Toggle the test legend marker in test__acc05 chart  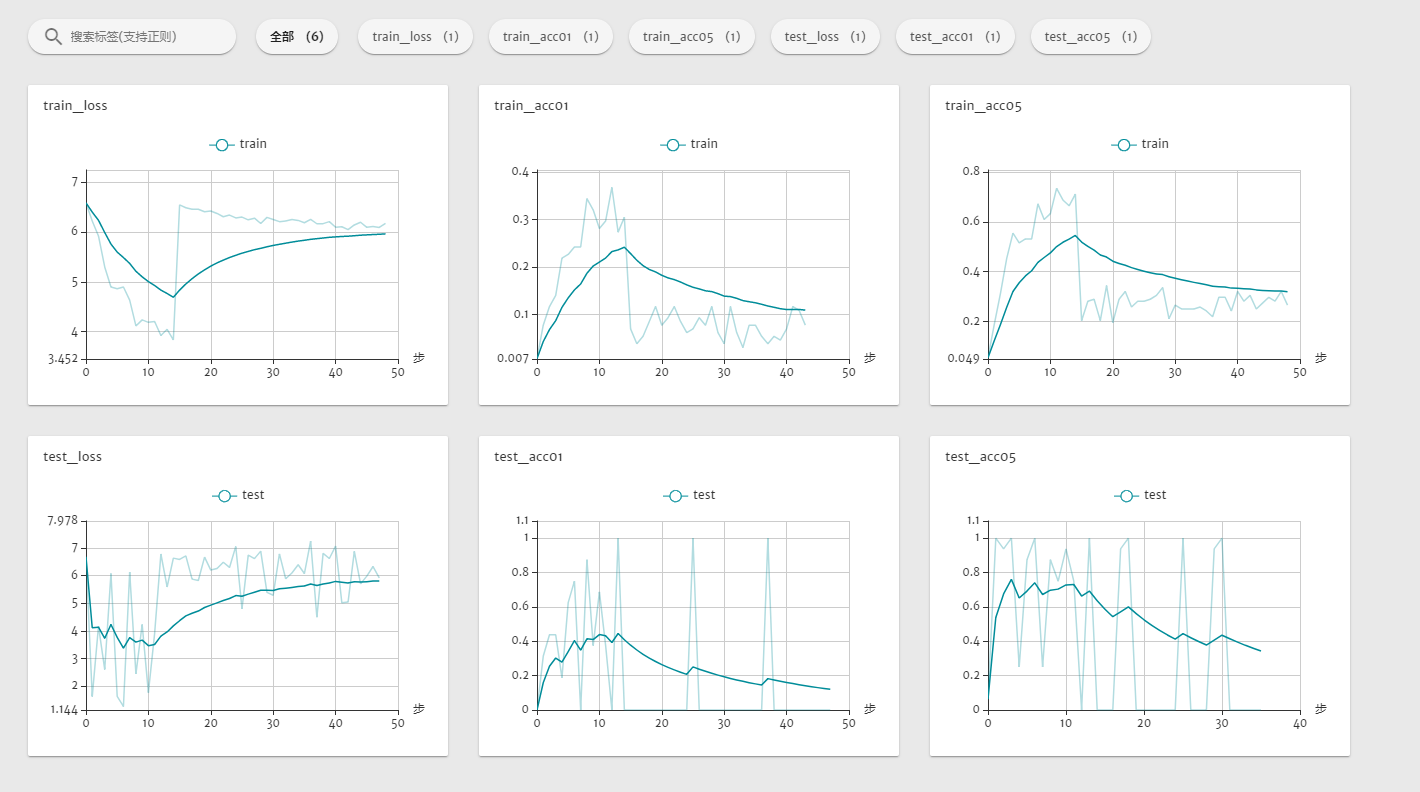click(1127, 496)
